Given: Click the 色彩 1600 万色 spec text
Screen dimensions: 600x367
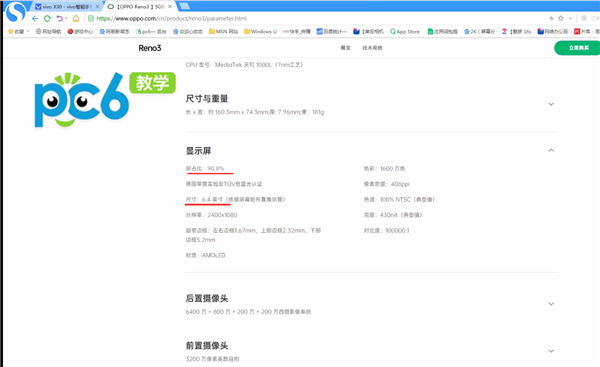Looking at the screenshot, I should point(384,168).
